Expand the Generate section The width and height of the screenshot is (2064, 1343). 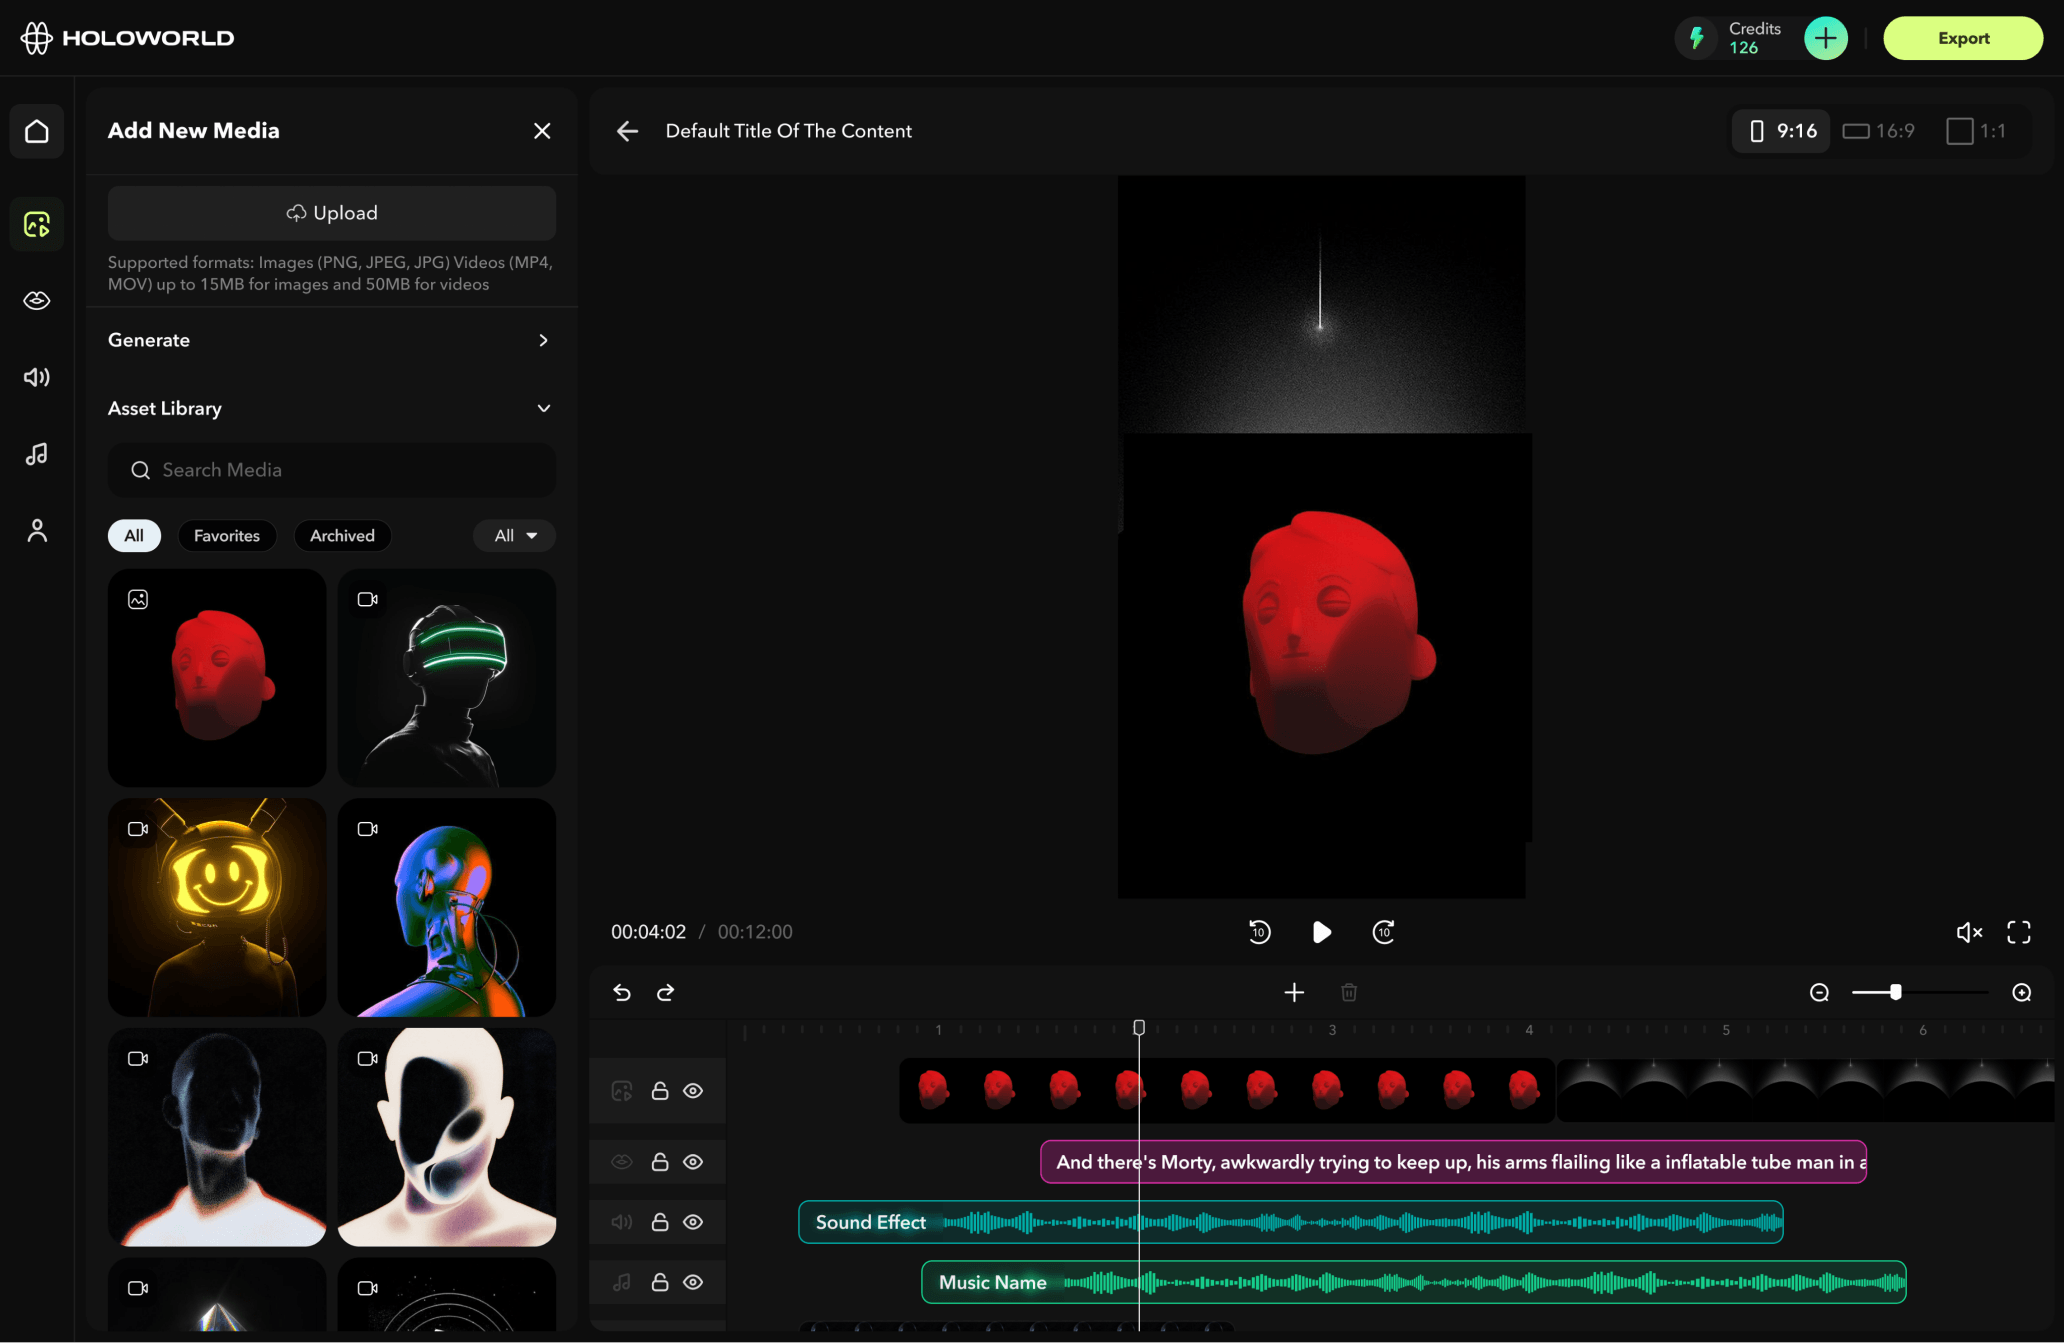(x=331, y=340)
